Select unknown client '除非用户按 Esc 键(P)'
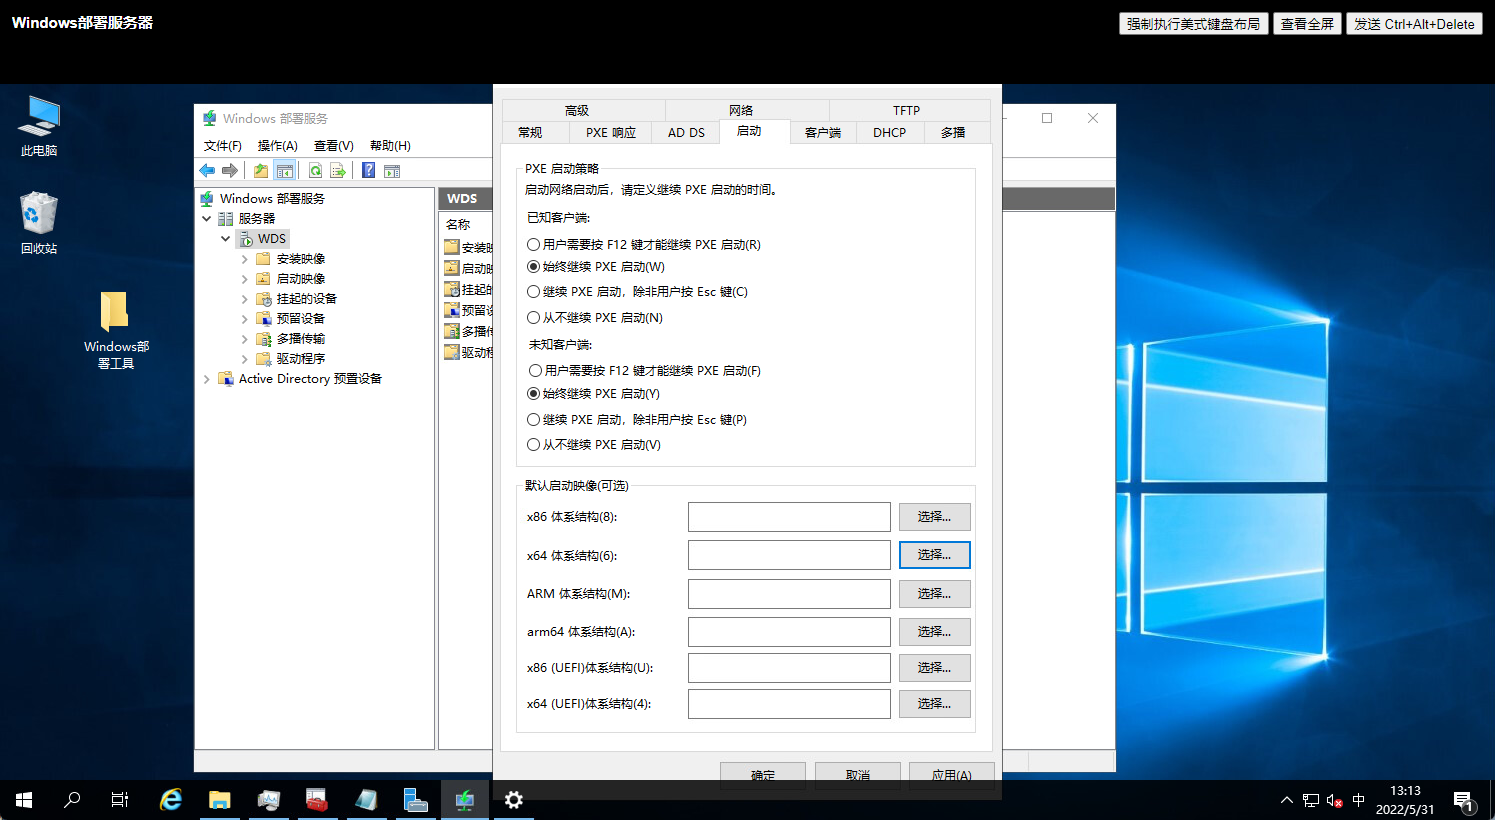 coord(637,420)
